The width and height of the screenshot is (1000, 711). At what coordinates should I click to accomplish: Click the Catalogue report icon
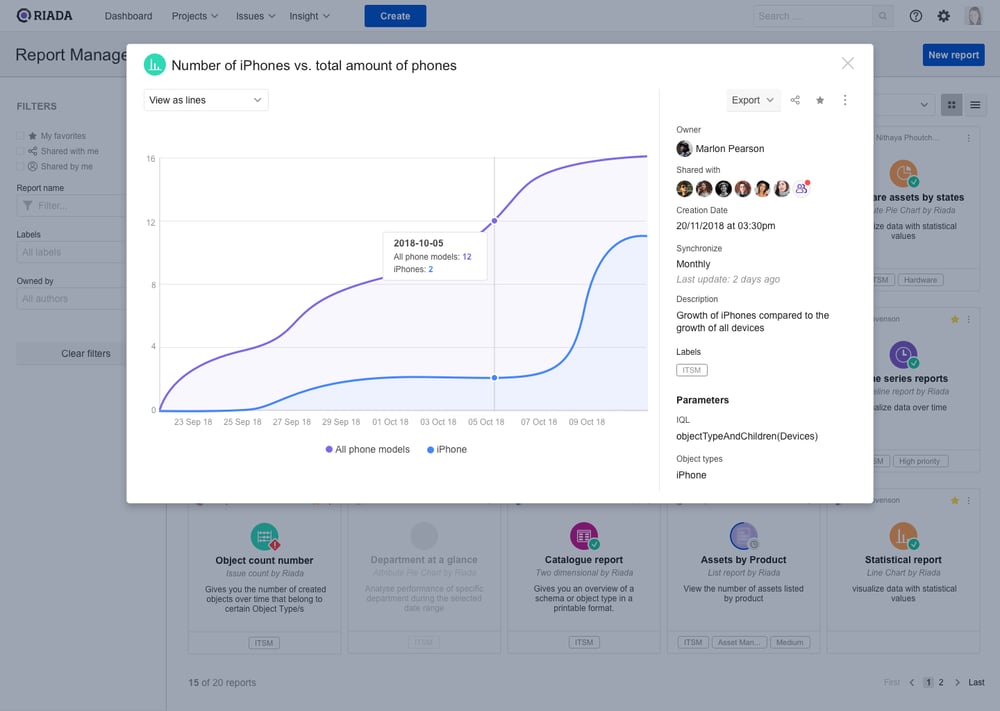click(x=584, y=536)
